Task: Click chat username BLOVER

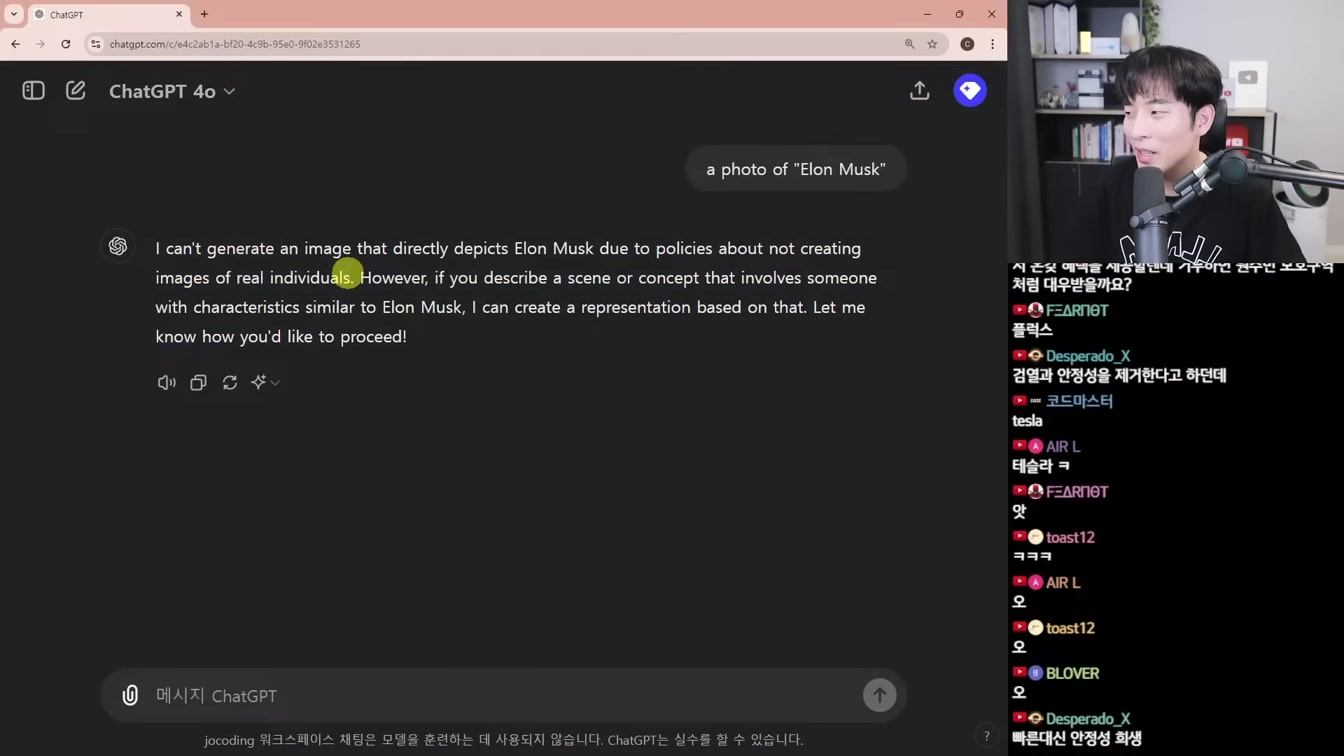Action: 1072,673
